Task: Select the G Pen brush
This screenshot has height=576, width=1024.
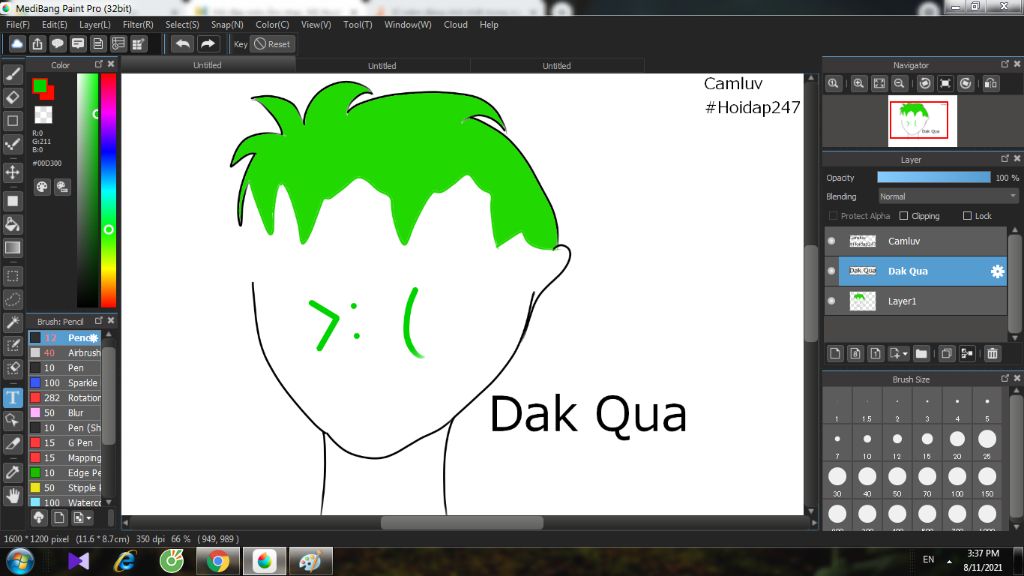Action: click(x=65, y=443)
